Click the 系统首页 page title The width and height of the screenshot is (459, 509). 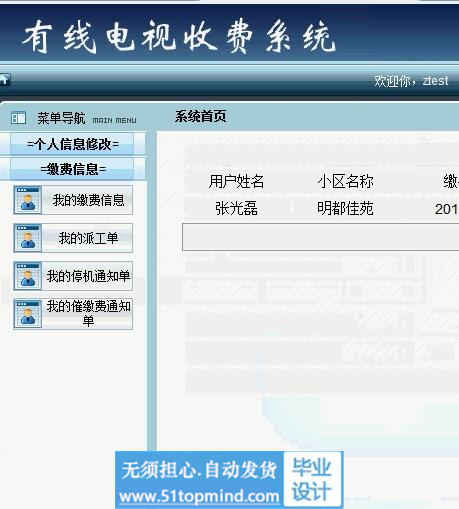(x=201, y=117)
